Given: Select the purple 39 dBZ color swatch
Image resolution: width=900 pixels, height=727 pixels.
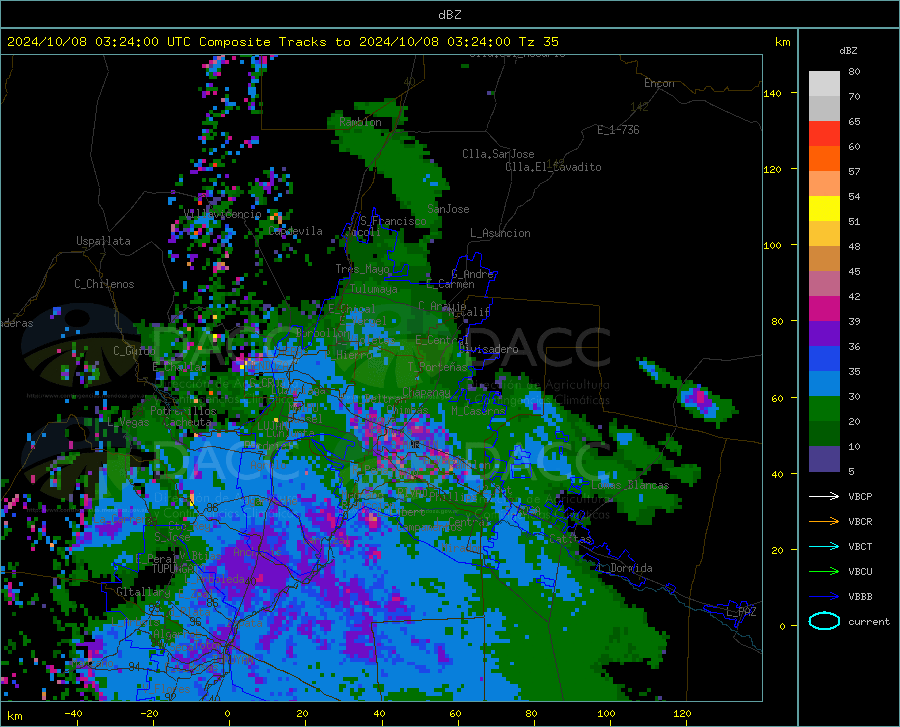Looking at the screenshot, I should (824, 334).
